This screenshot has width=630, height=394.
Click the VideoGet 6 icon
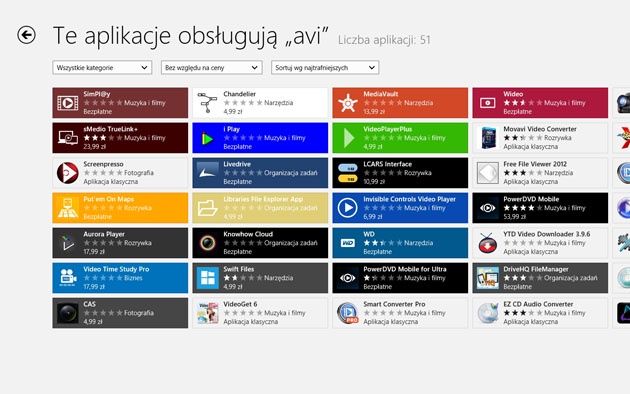[x=207, y=312]
